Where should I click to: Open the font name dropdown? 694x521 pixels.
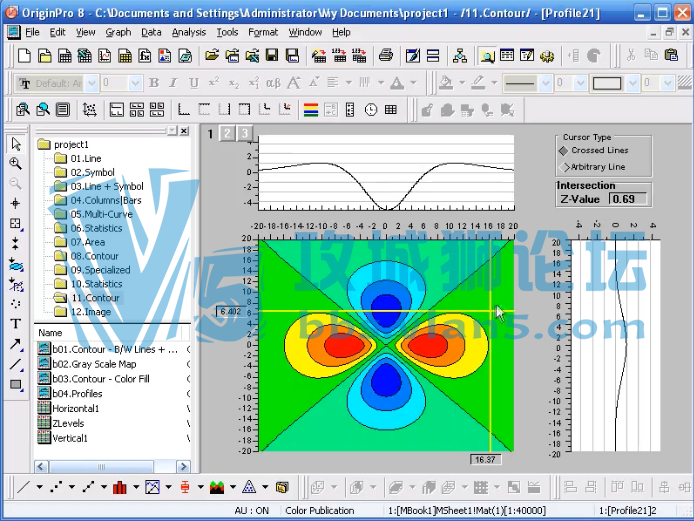click(x=92, y=83)
